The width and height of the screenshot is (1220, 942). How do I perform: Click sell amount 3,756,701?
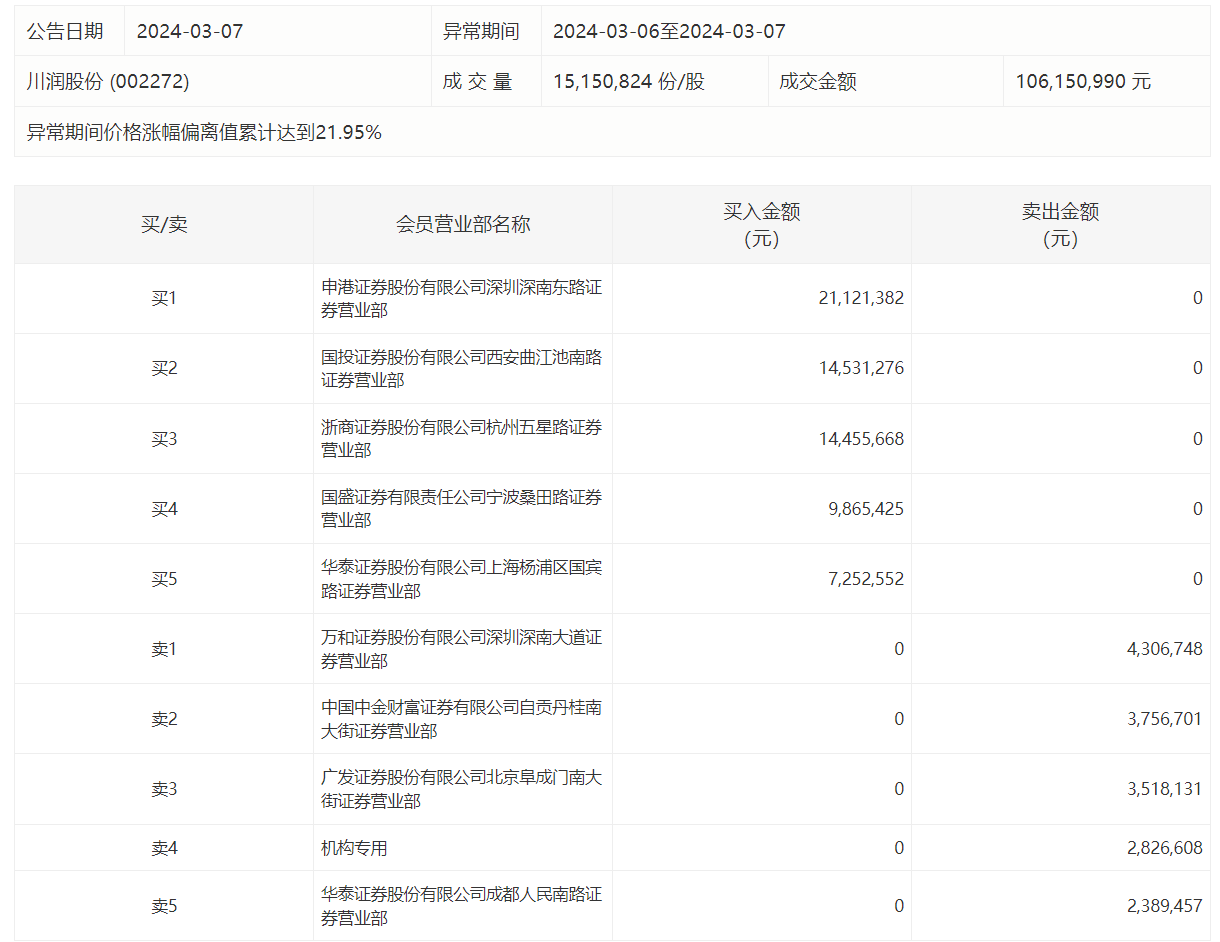pyautogui.click(x=1165, y=719)
